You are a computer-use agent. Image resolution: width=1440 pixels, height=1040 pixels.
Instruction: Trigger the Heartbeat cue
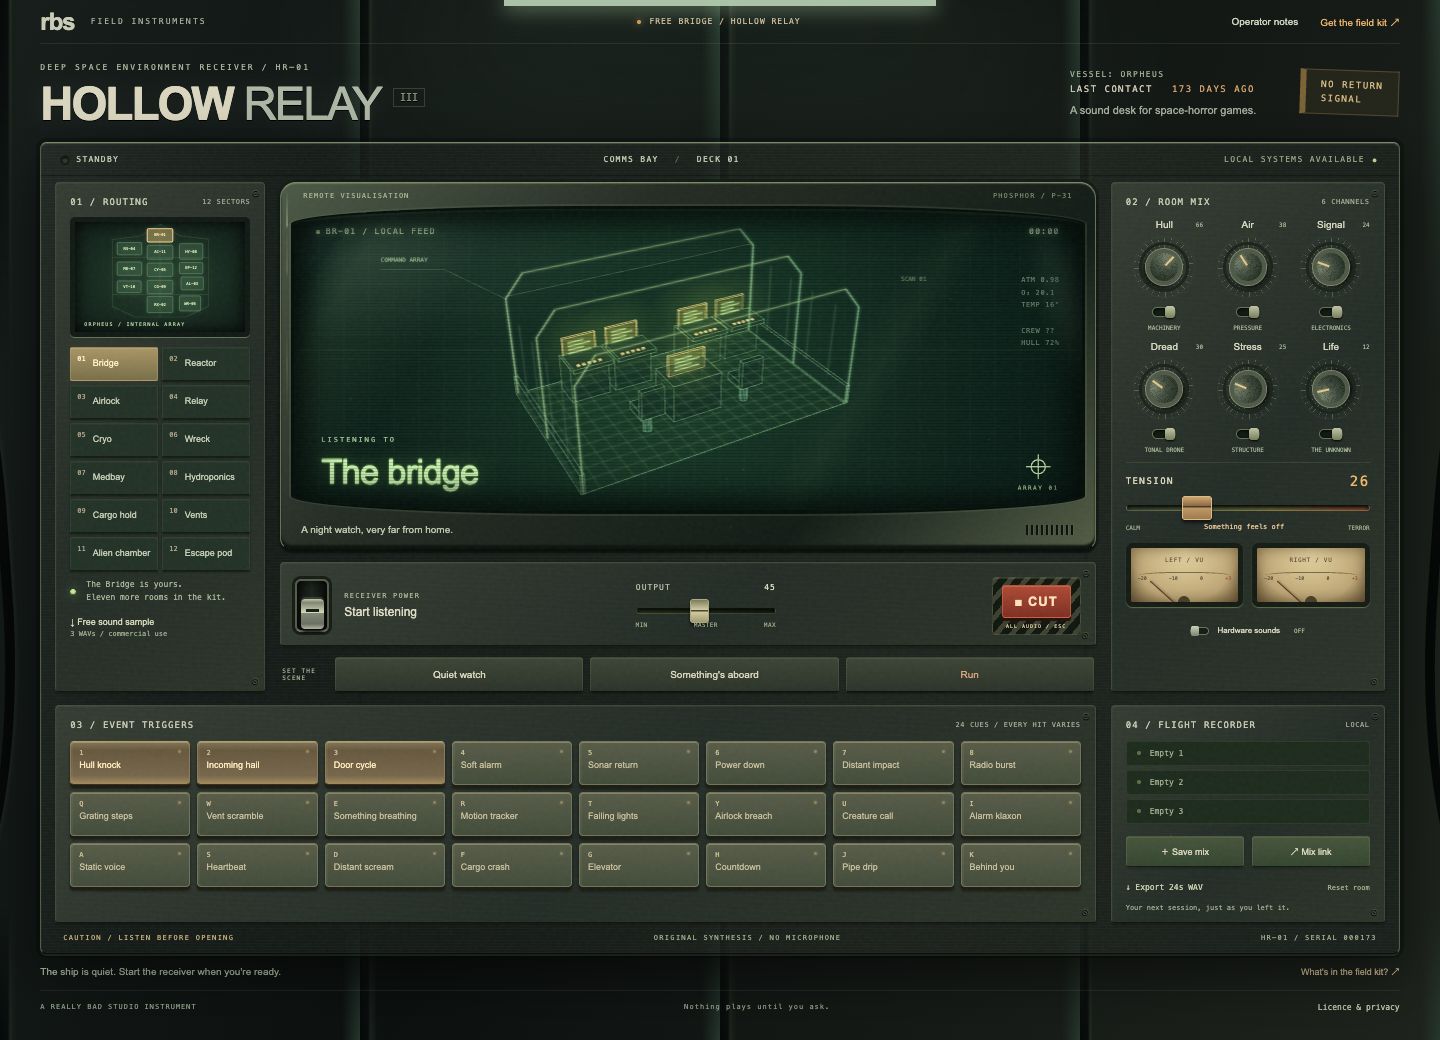257,865
